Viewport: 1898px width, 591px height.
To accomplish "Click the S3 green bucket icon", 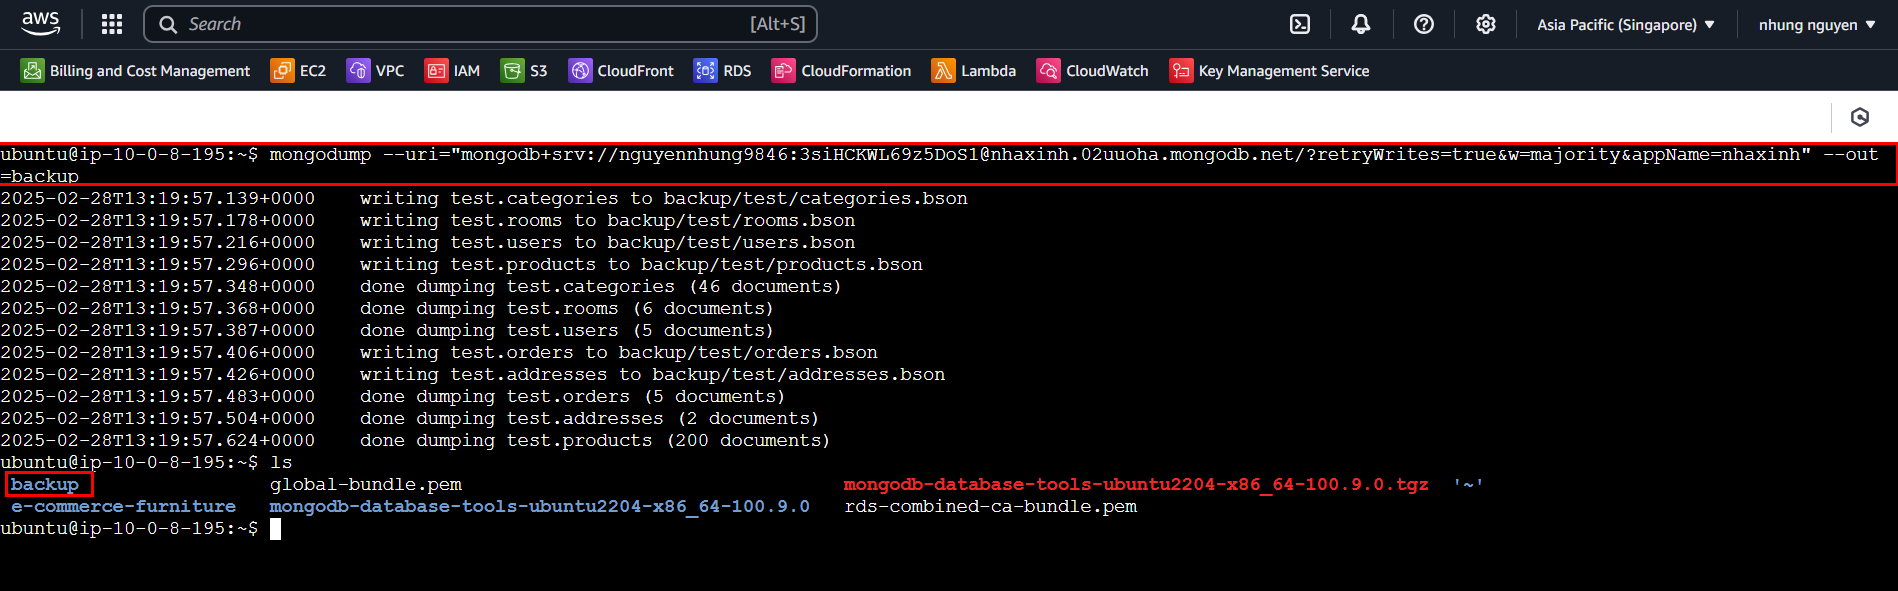I will 512,71.
